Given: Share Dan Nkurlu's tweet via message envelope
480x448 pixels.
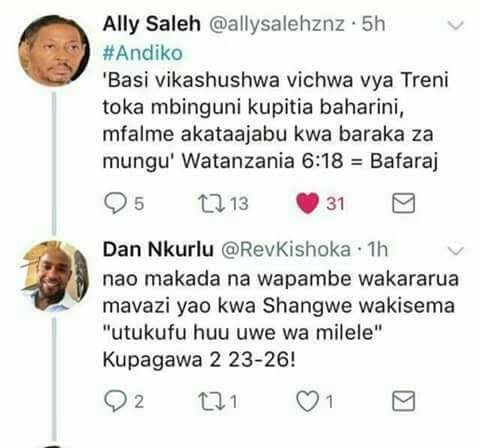Looking at the screenshot, I should 403,401.
